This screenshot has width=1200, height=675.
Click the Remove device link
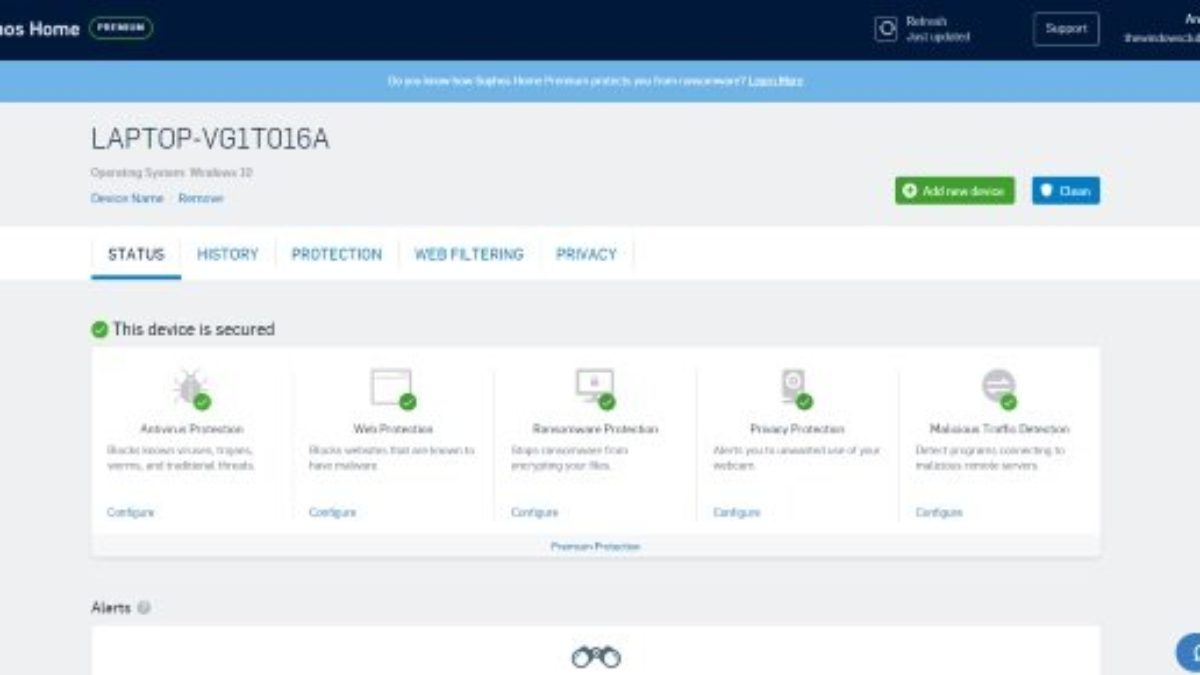tap(201, 198)
